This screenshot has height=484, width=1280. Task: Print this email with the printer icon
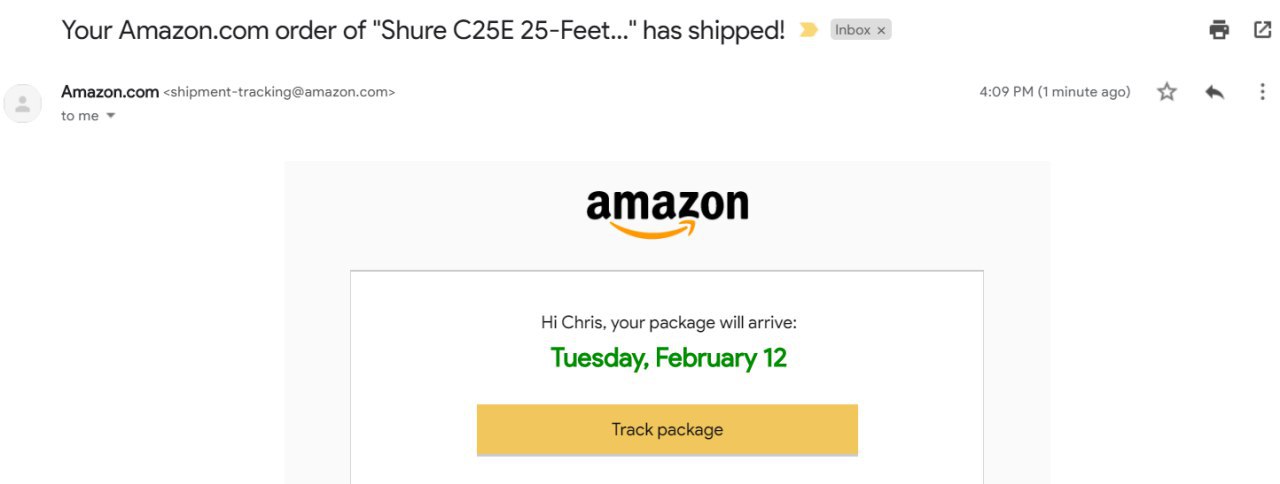(1219, 30)
